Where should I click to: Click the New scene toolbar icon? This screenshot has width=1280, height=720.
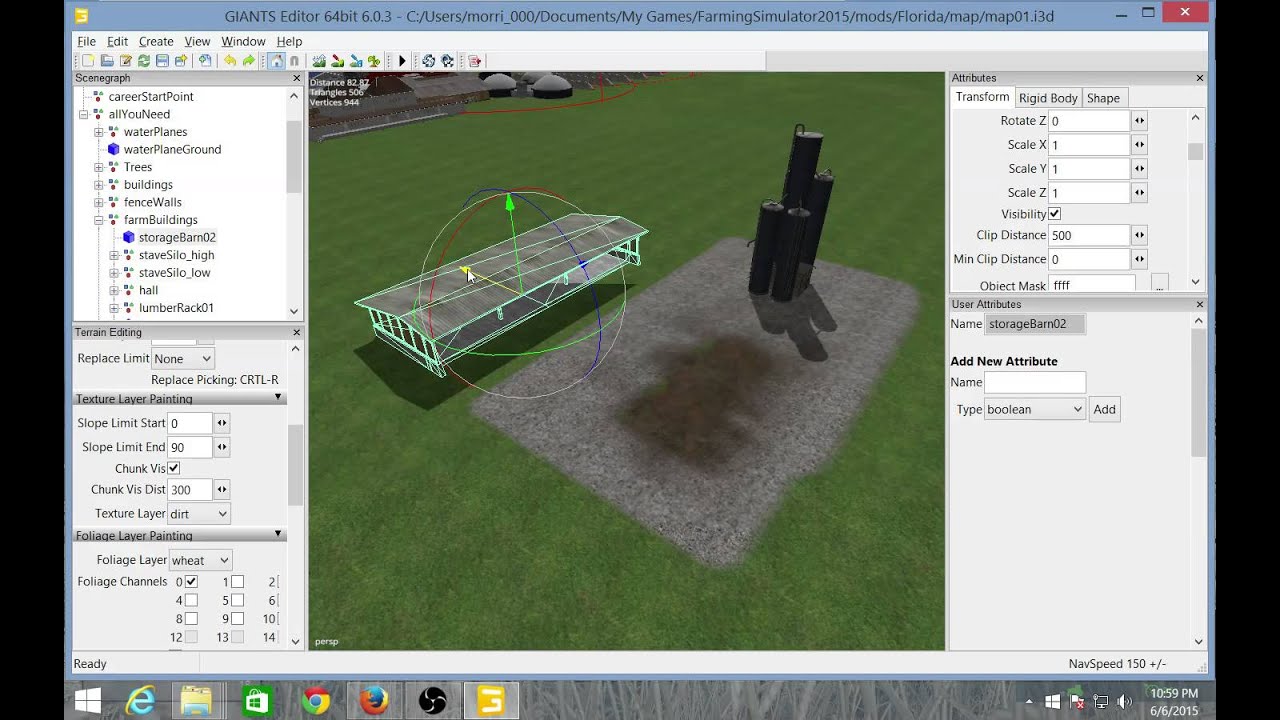click(88, 61)
